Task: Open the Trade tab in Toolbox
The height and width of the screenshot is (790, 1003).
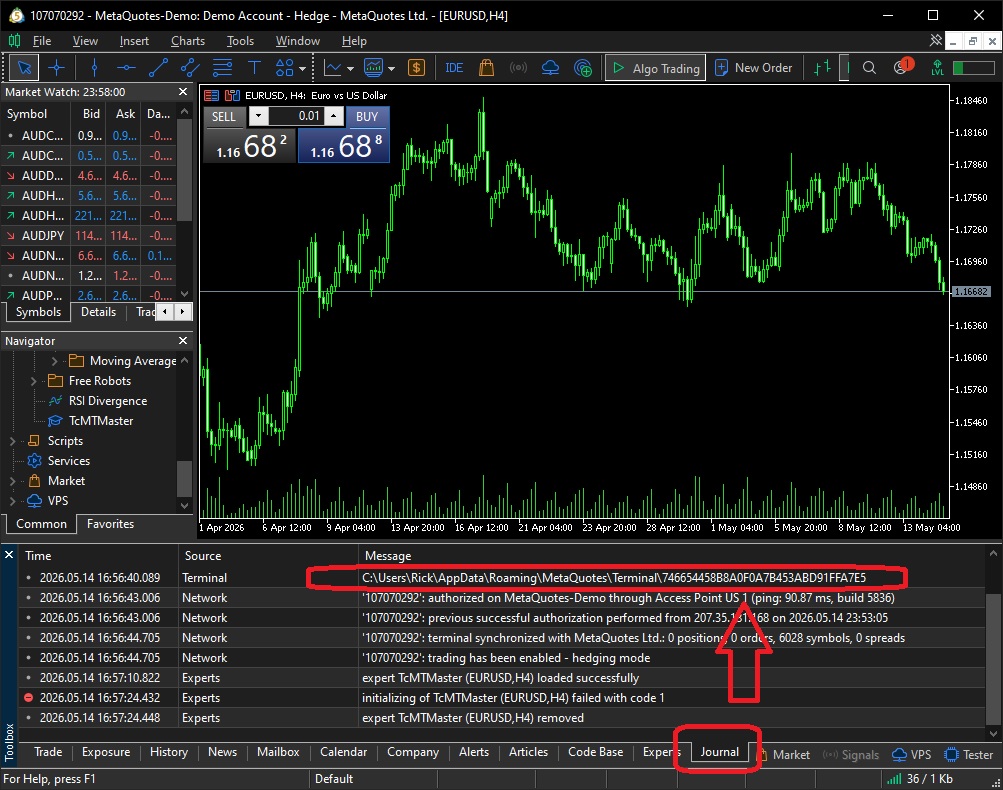Action: (x=48, y=752)
